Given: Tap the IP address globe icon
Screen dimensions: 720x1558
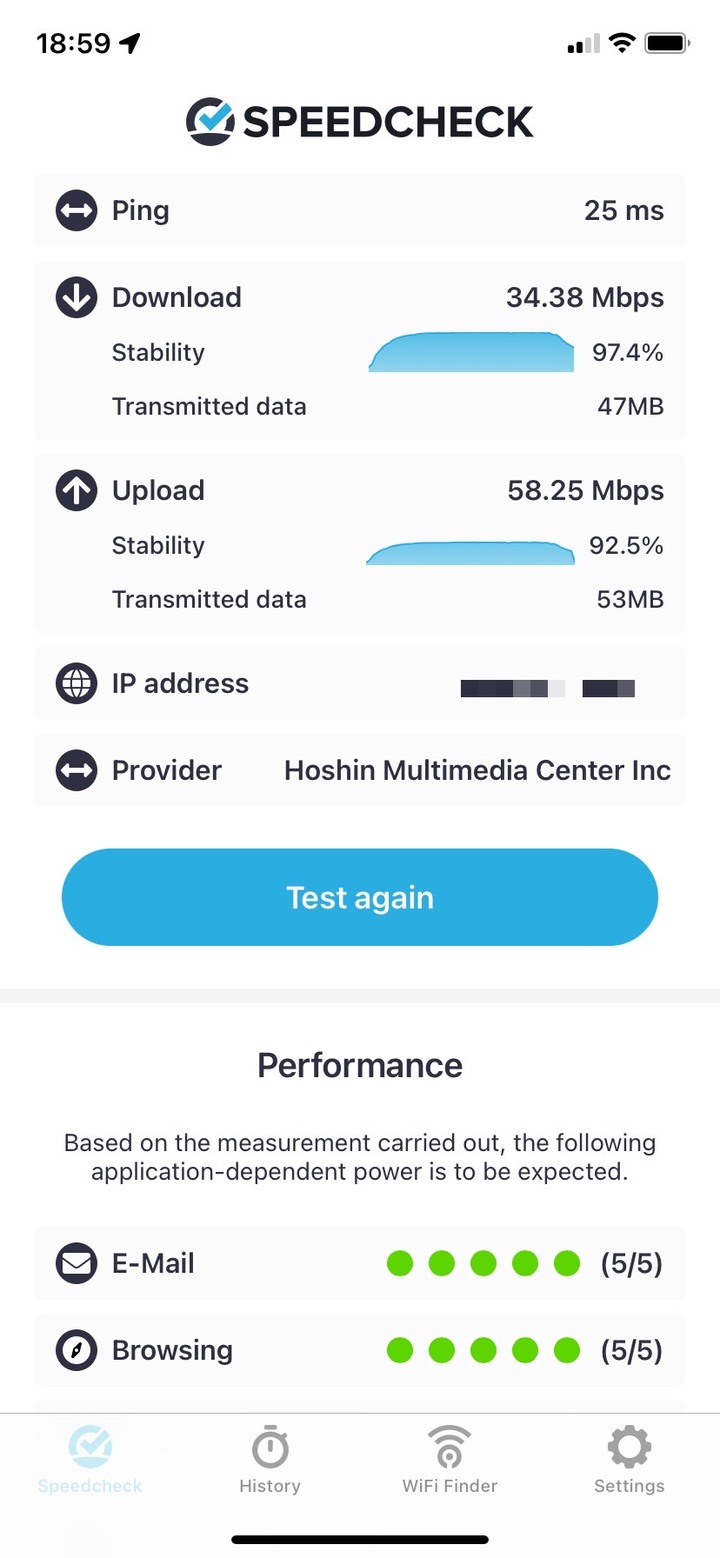Looking at the screenshot, I should pos(76,684).
